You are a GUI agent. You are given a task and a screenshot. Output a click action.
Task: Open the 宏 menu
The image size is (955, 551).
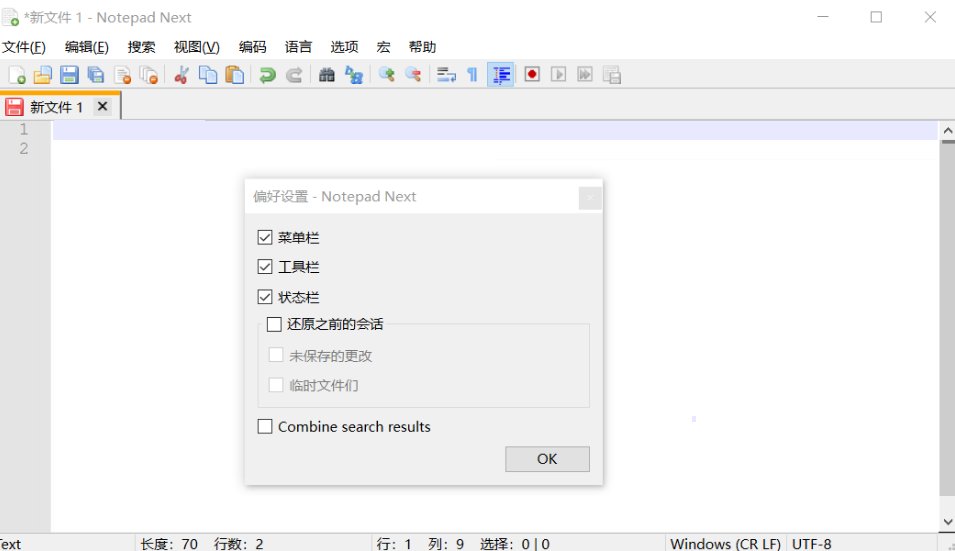pyautogui.click(x=383, y=47)
